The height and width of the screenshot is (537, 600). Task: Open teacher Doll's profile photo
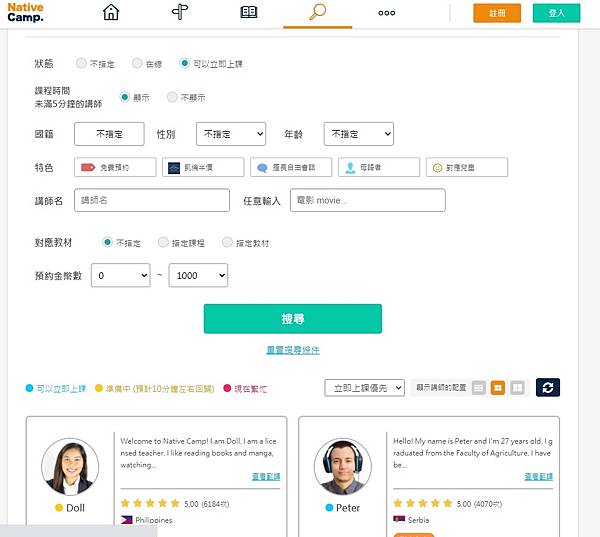(70, 467)
